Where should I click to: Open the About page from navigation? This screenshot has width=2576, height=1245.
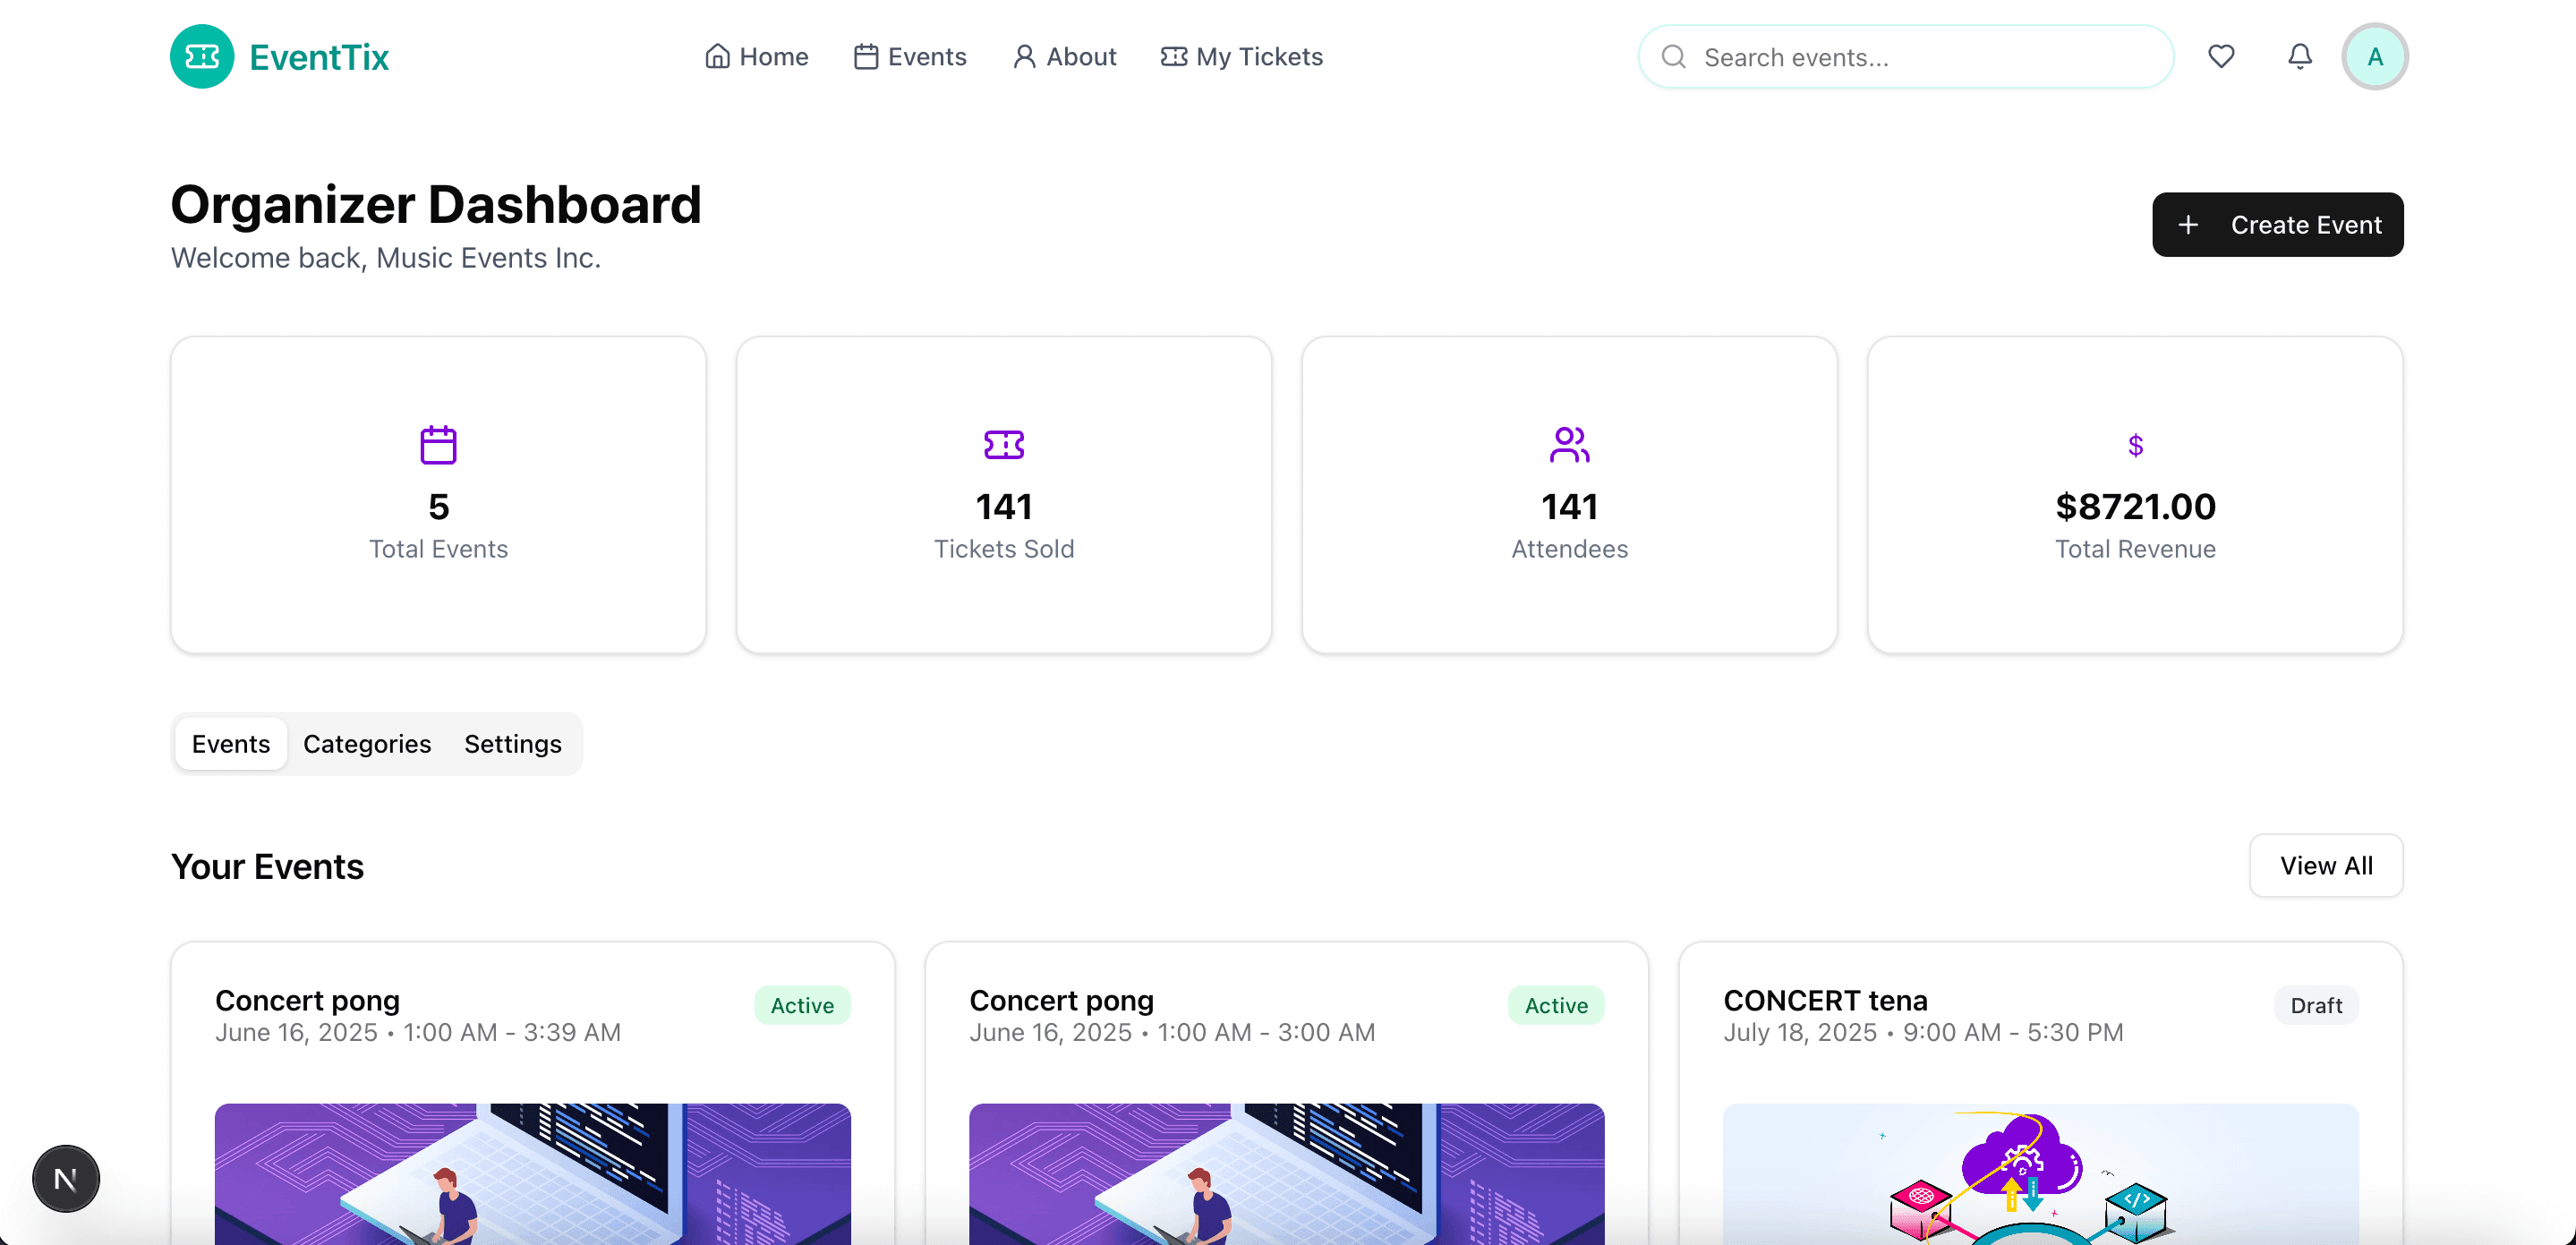(1064, 57)
